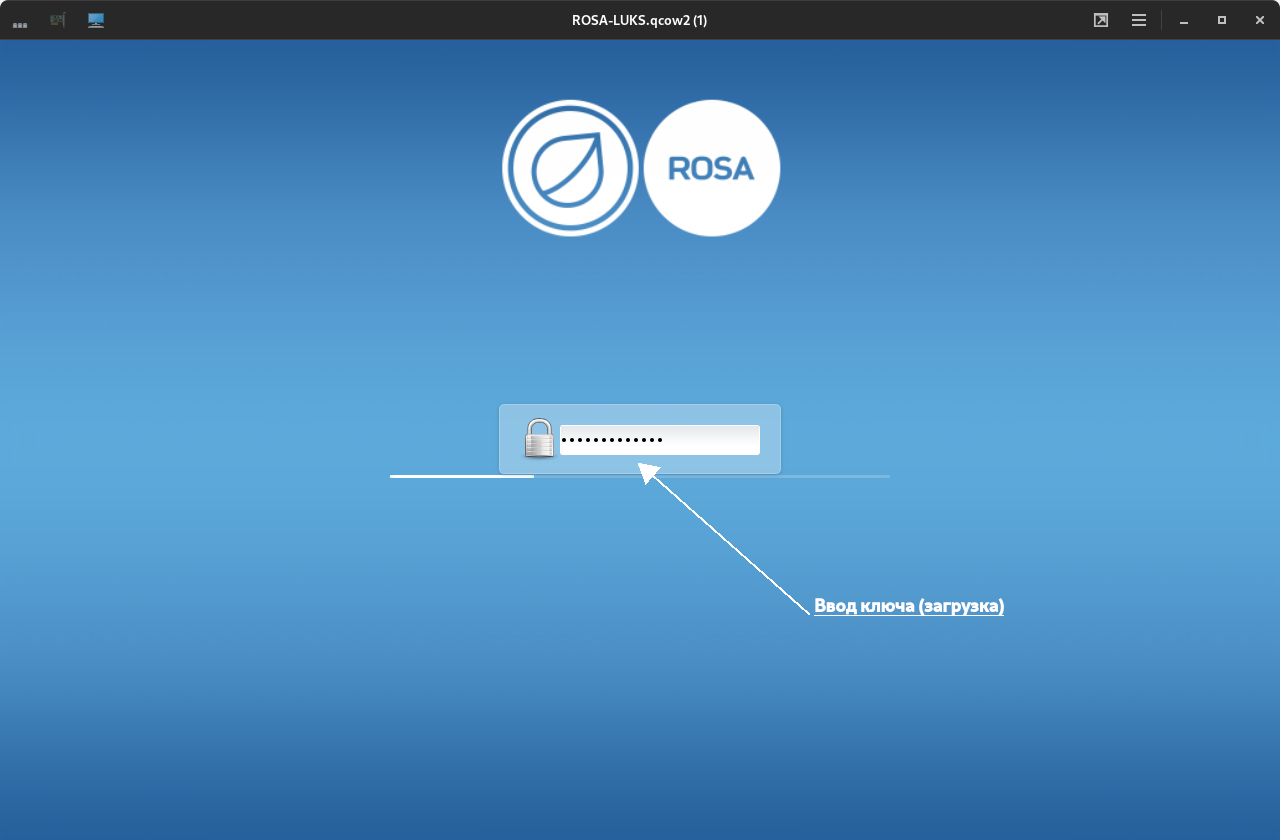1280x840 pixels.
Task: Maximize the ROSA-LUKS.qcow2 viewer window
Action: pyautogui.click(x=1222, y=20)
